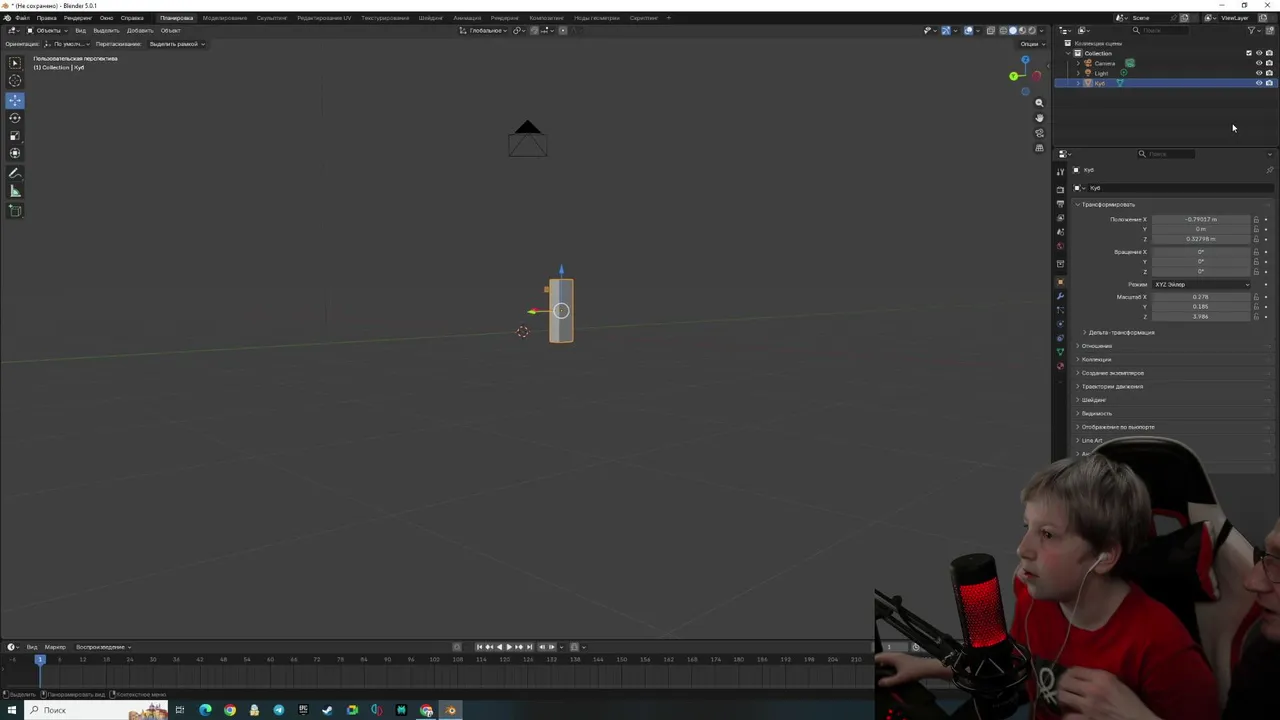Screen dimensions: 1280x720
Task: Disable Light in renders icon
Action: point(1269,73)
